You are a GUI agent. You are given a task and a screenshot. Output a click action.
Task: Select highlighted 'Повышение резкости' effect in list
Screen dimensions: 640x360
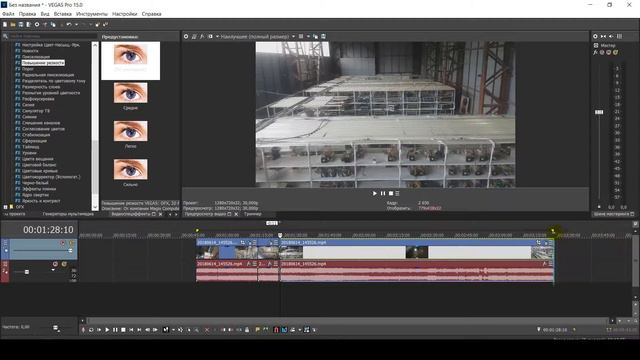[x=43, y=63]
